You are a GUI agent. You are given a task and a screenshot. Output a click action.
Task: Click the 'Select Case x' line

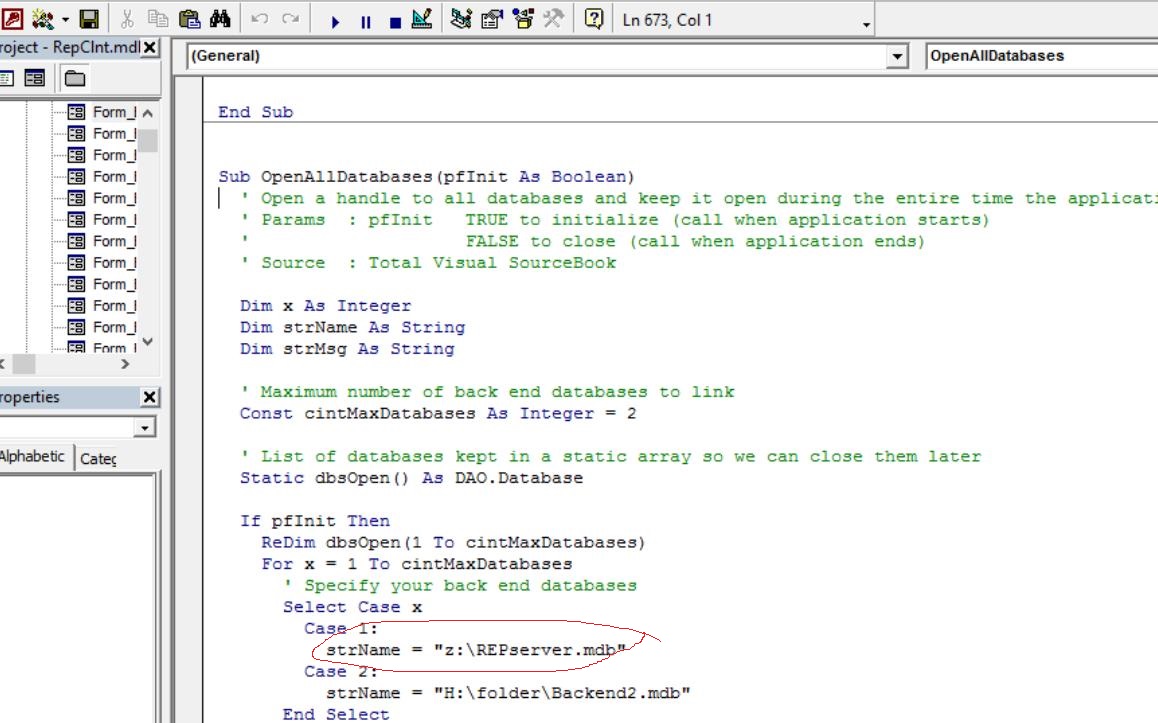[x=352, y=607]
